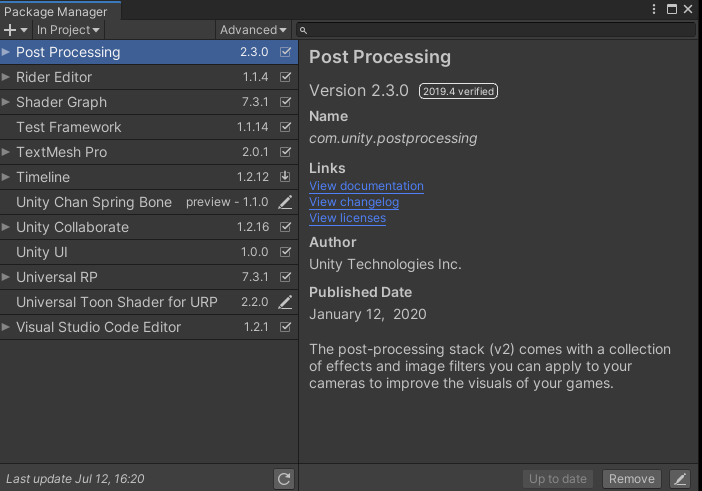Expand Timeline versions arrow
This screenshot has height=491, width=702.
click(x=6, y=177)
